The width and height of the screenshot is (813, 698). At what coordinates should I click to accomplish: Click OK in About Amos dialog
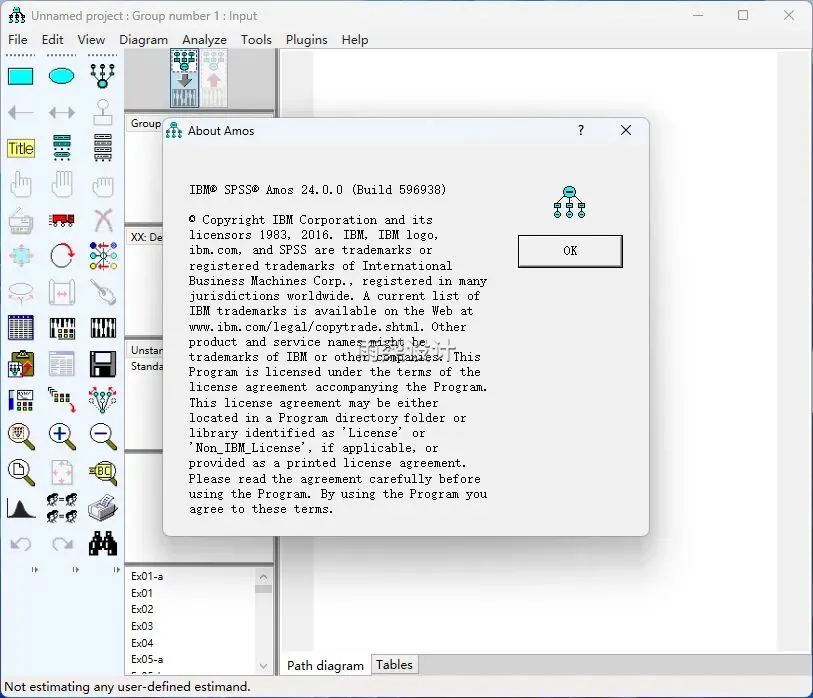(570, 251)
